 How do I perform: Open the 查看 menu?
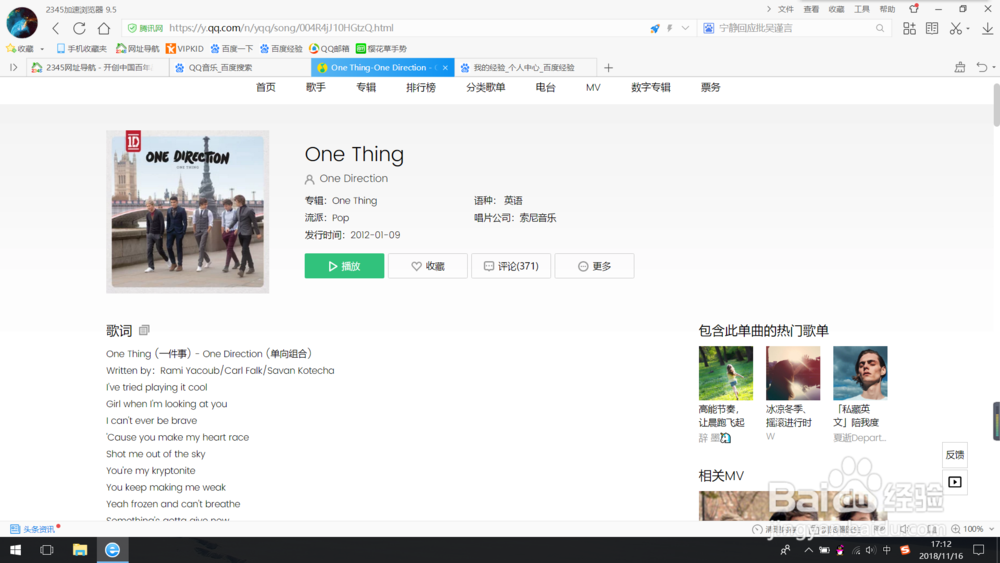(811, 9)
